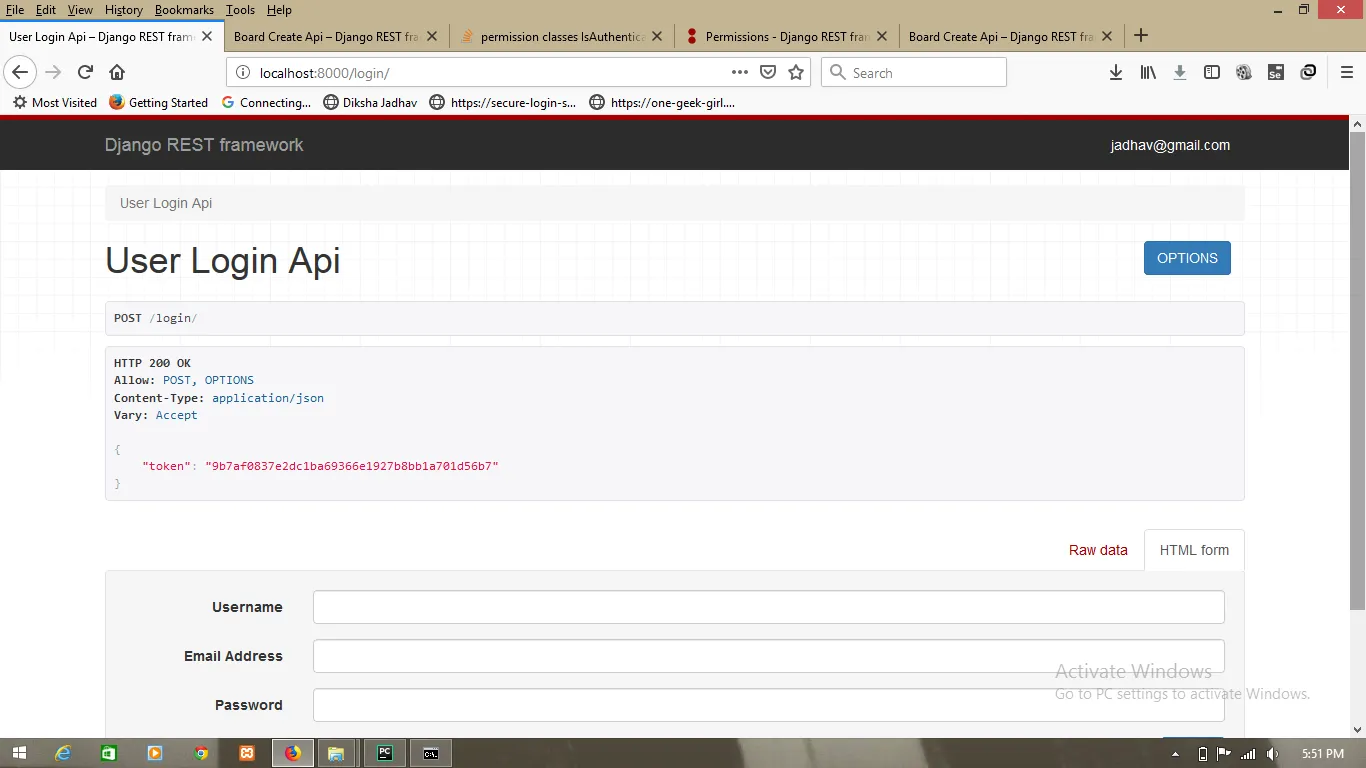Open the File menu
The height and width of the screenshot is (768, 1366).
click(14, 9)
